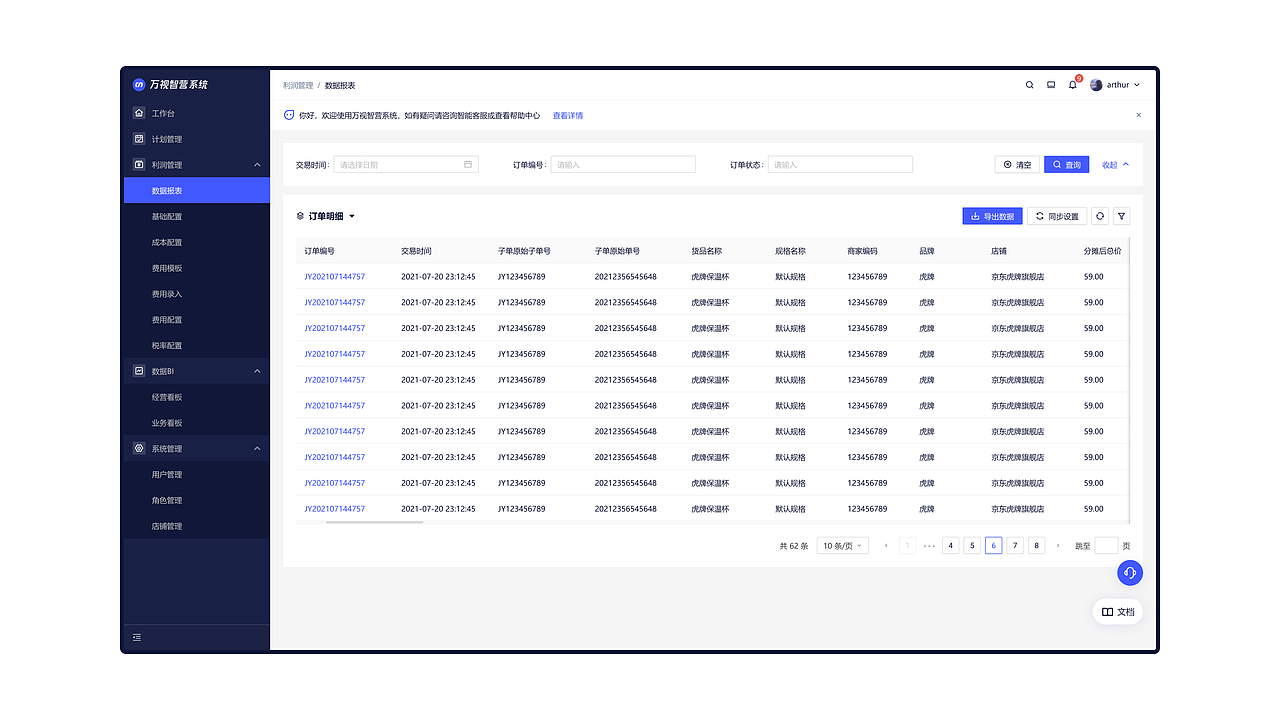Open the floating customer service headset button

pyautogui.click(x=1130, y=573)
